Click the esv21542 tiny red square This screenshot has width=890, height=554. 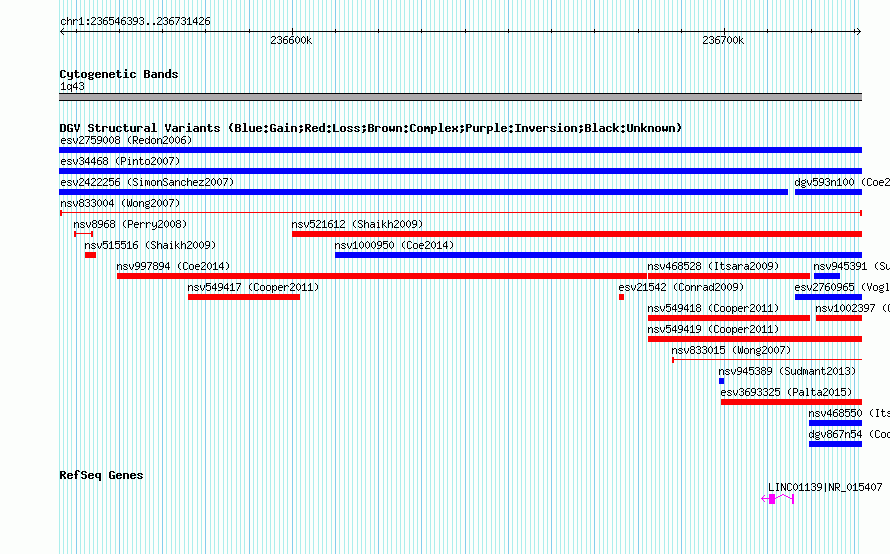point(622,297)
